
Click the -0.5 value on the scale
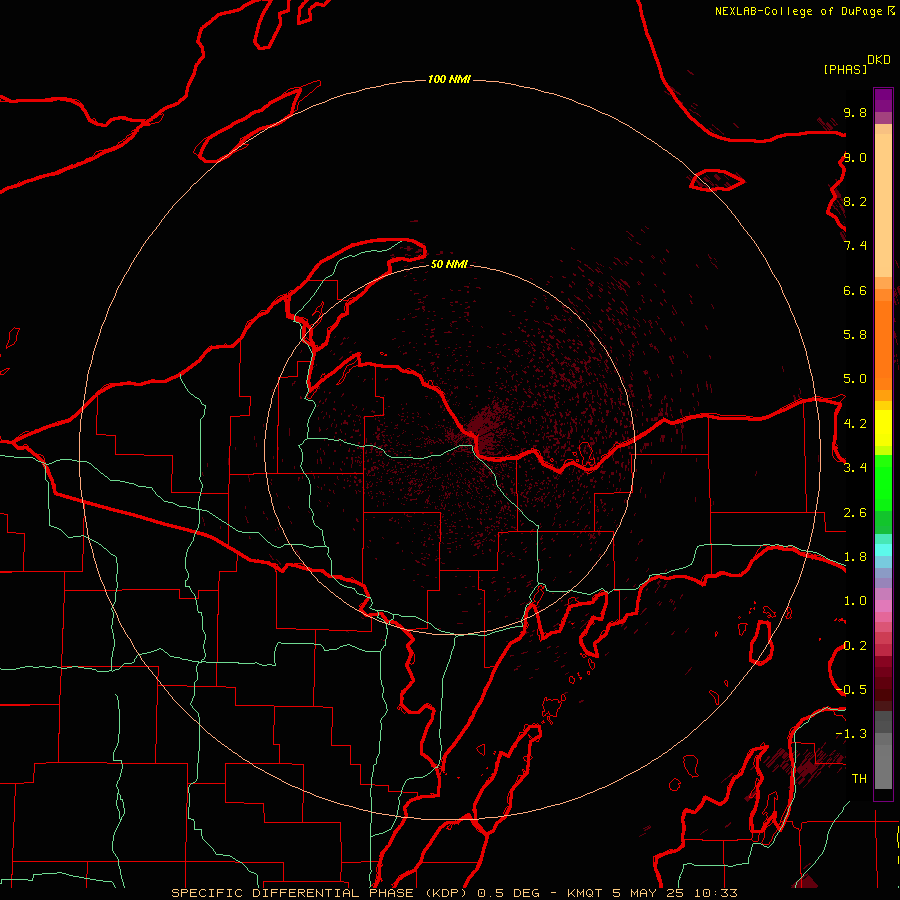tap(851, 690)
